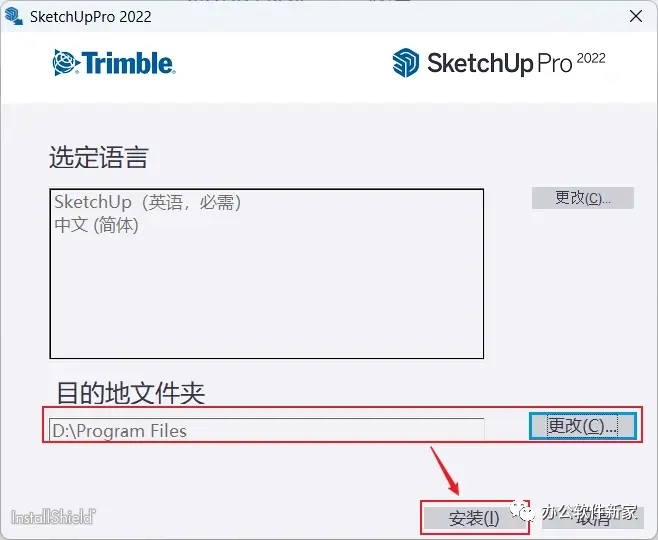This screenshot has width=658, height=540.
Task: Click the SketchUp icon in the title bar
Action: 13,16
